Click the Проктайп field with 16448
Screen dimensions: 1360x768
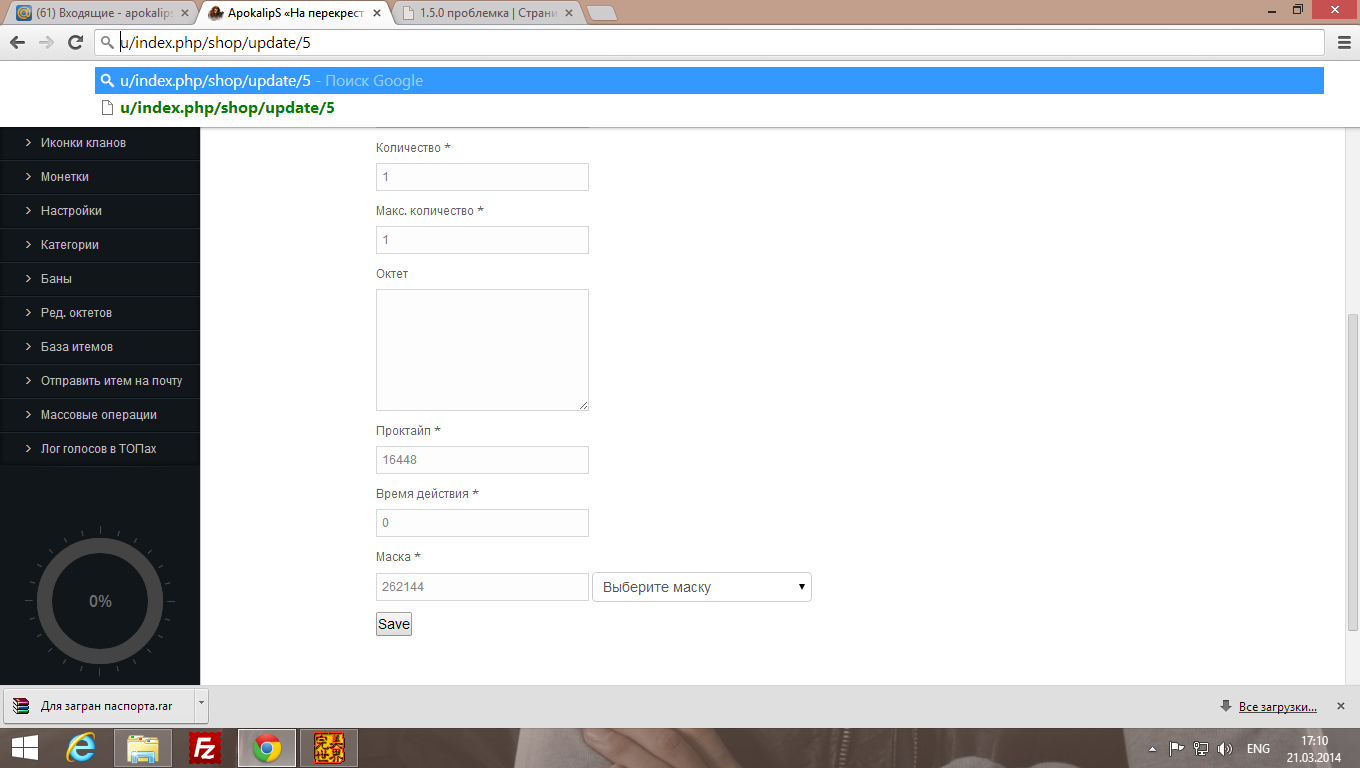point(482,460)
